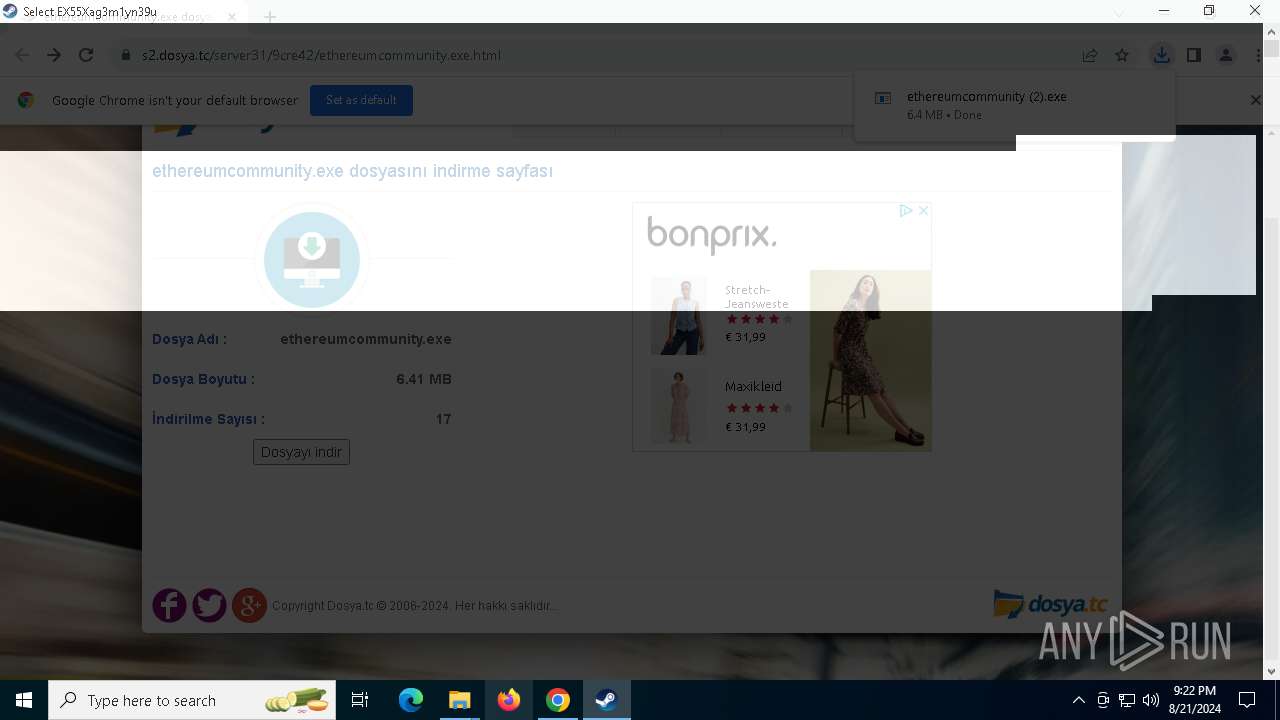1280x720 pixels.
Task: Click the Dosyayı indir button
Action: click(x=301, y=452)
